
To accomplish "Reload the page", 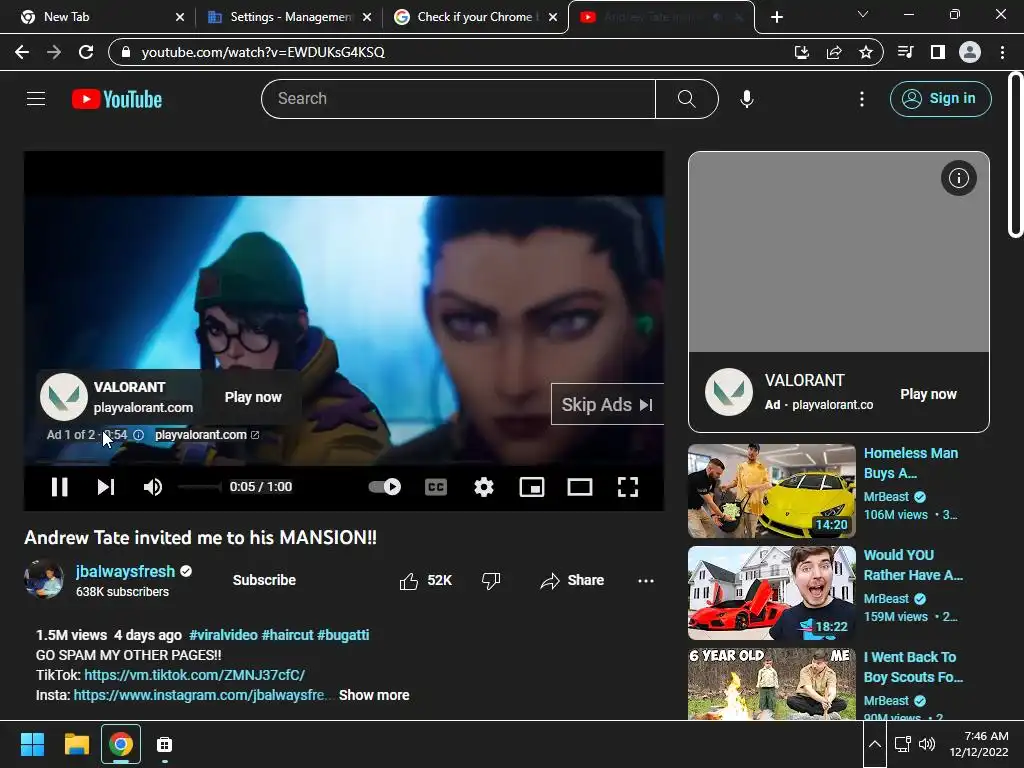I will point(86,52).
